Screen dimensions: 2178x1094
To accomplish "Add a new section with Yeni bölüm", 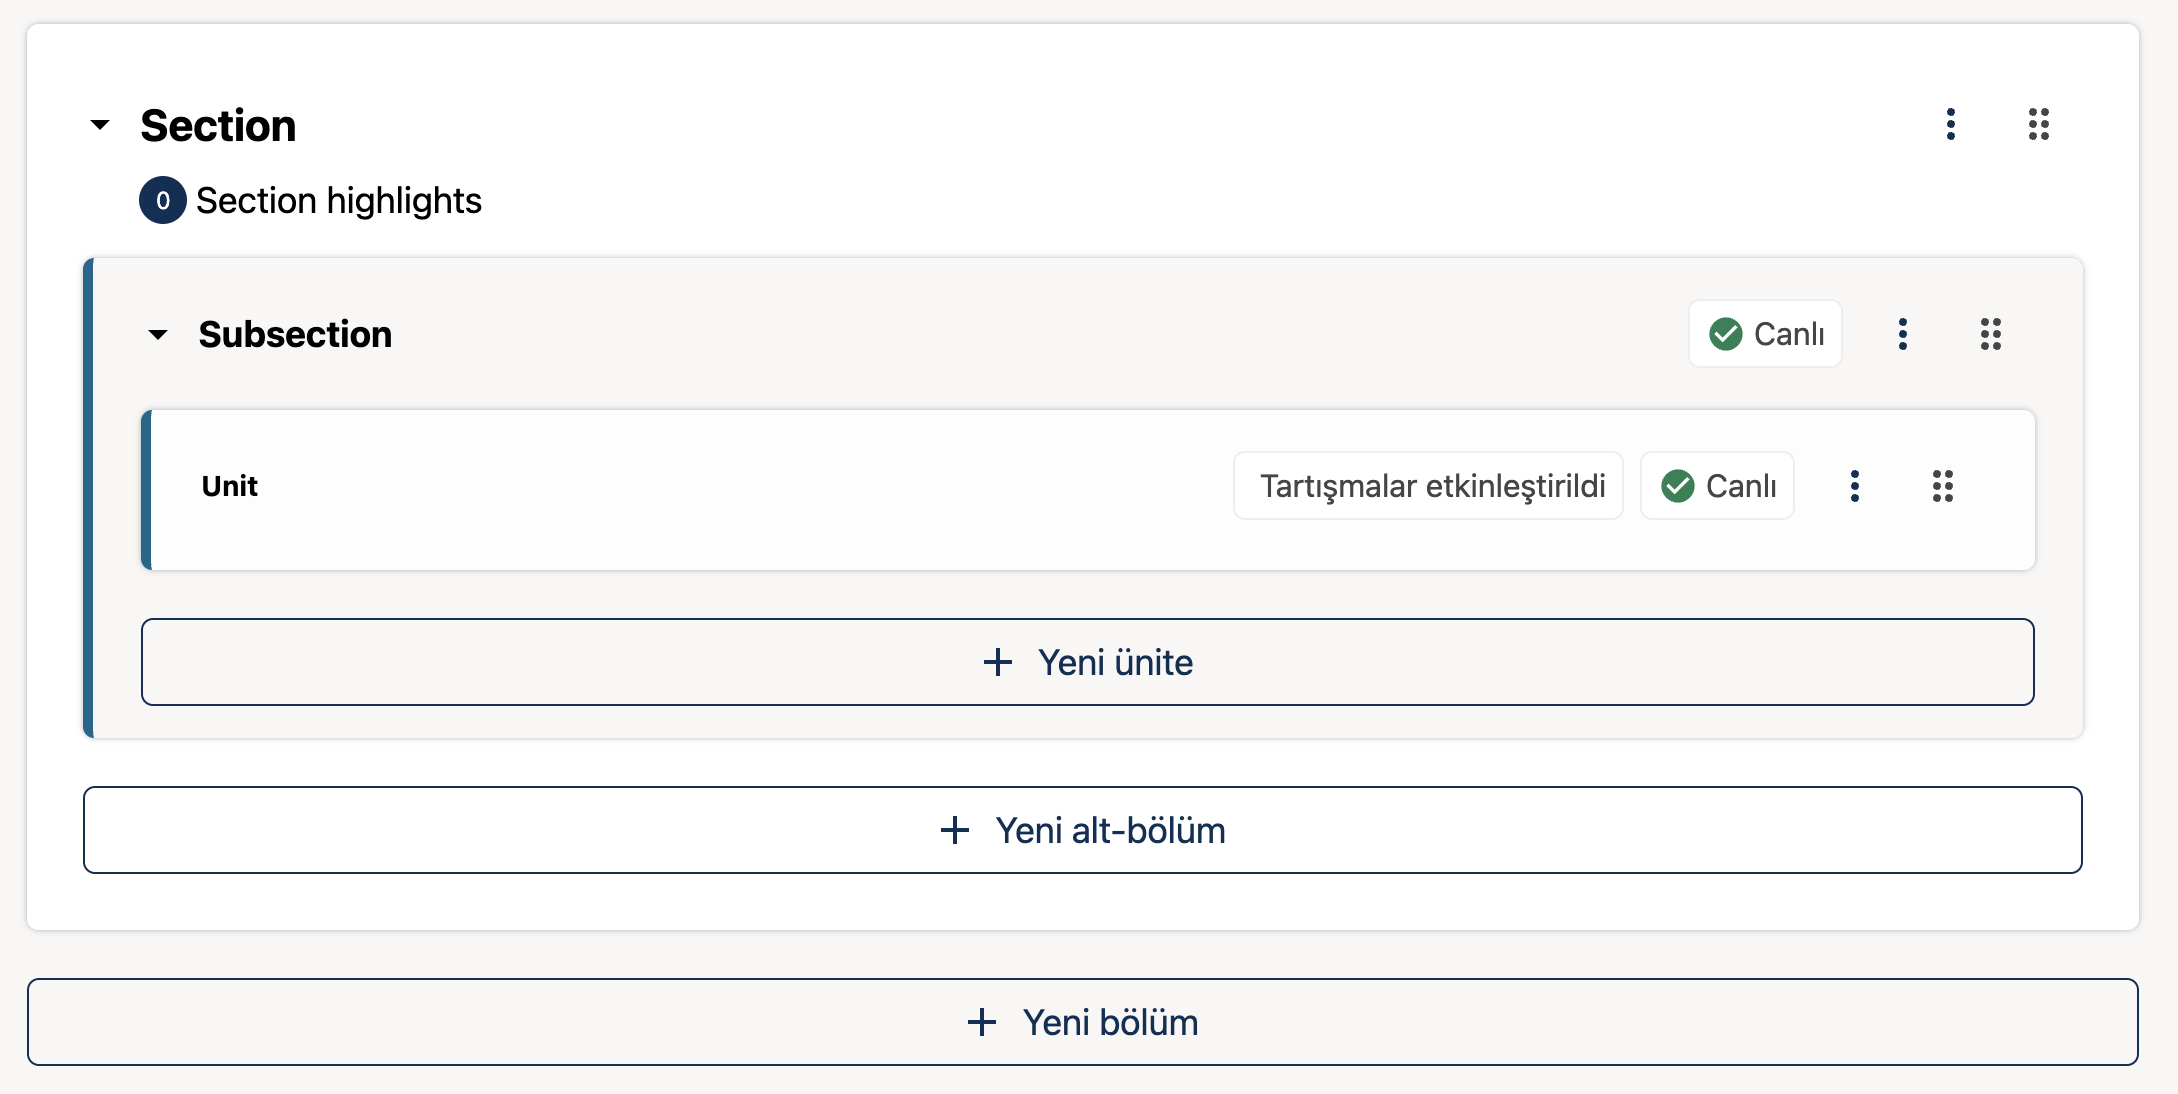I will [x=1083, y=1022].
